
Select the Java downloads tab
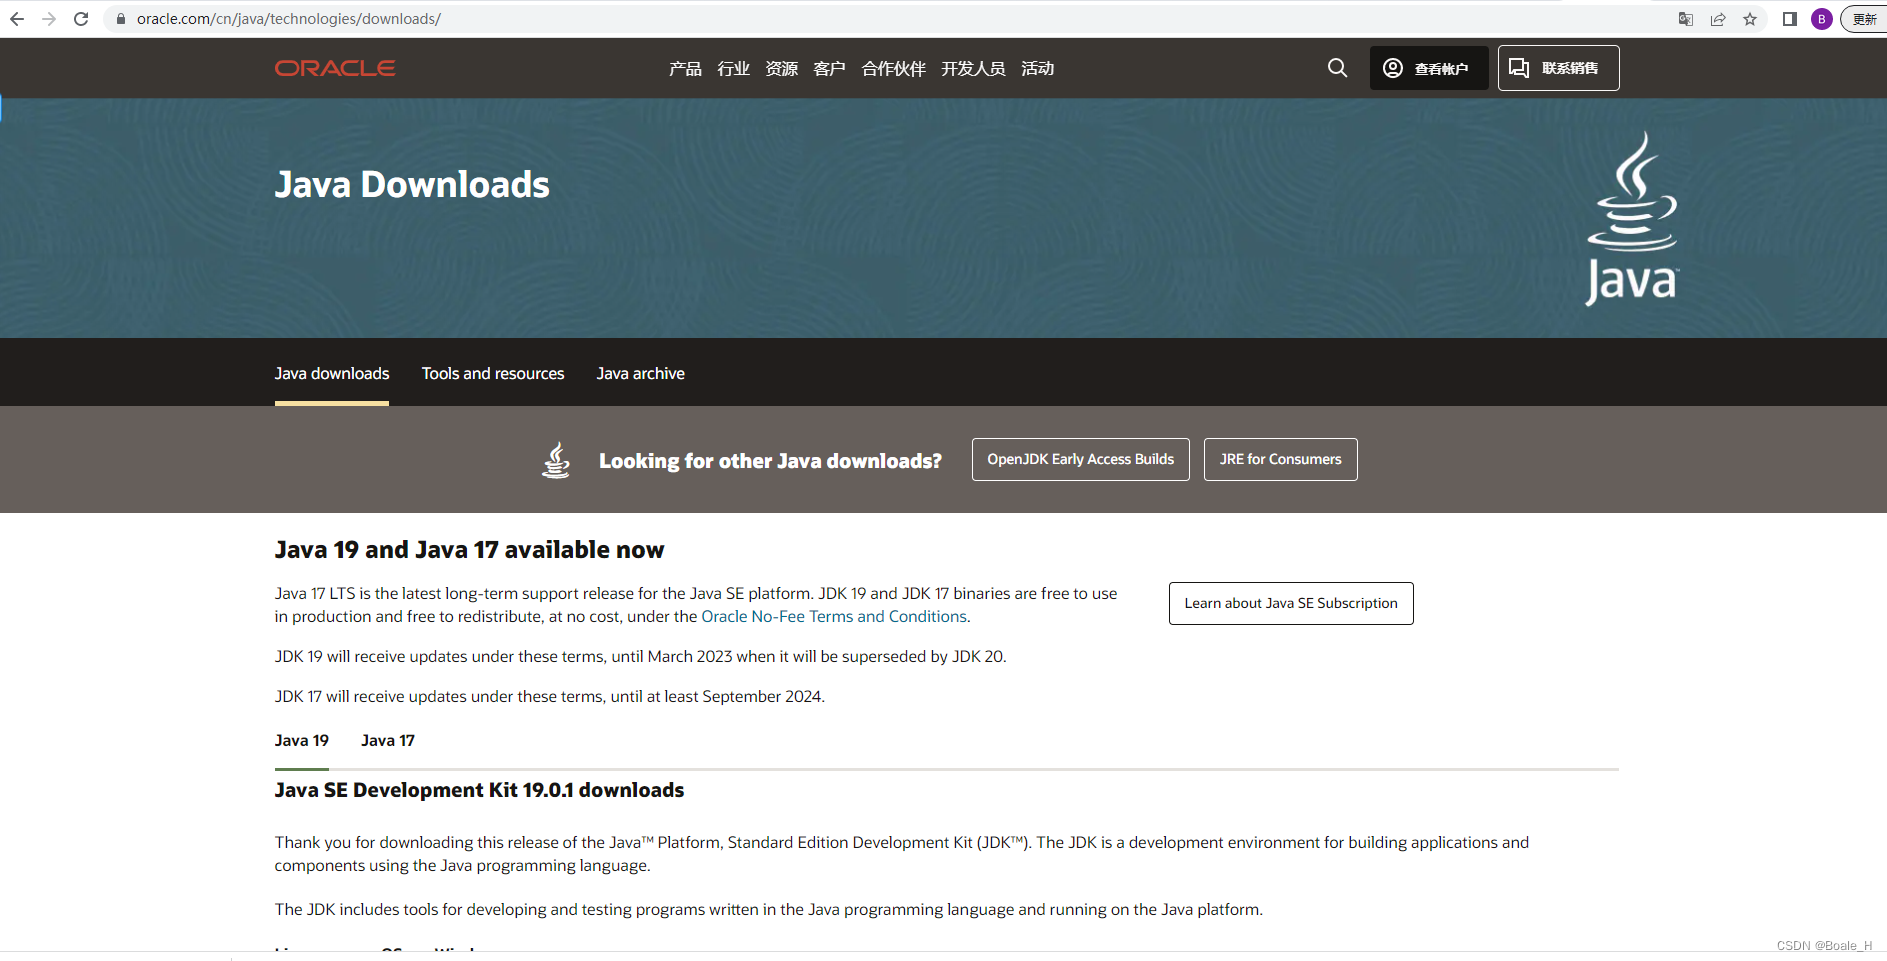(x=332, y=374)
